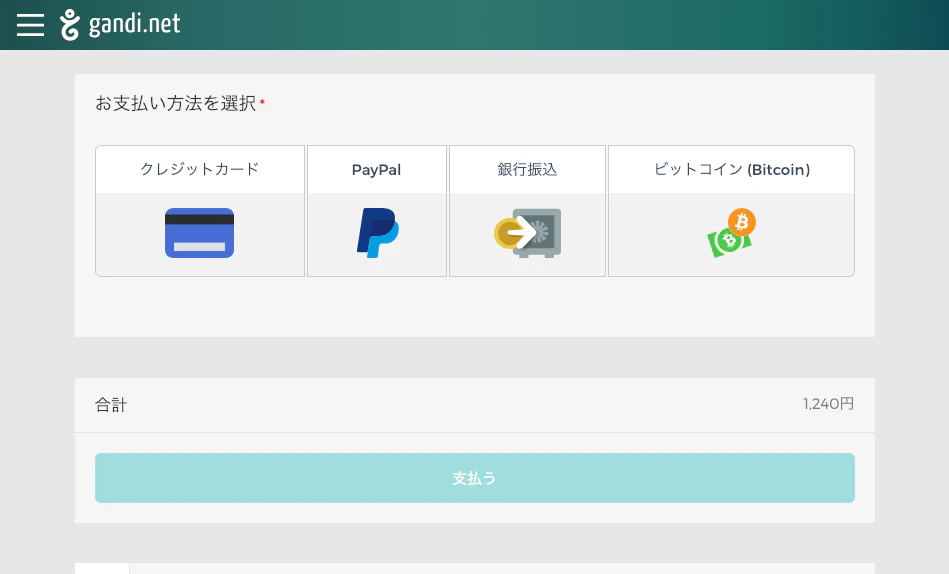949x574 pixels.
Task: Click the 支払う pay button
Action: [x=475, y=478]
